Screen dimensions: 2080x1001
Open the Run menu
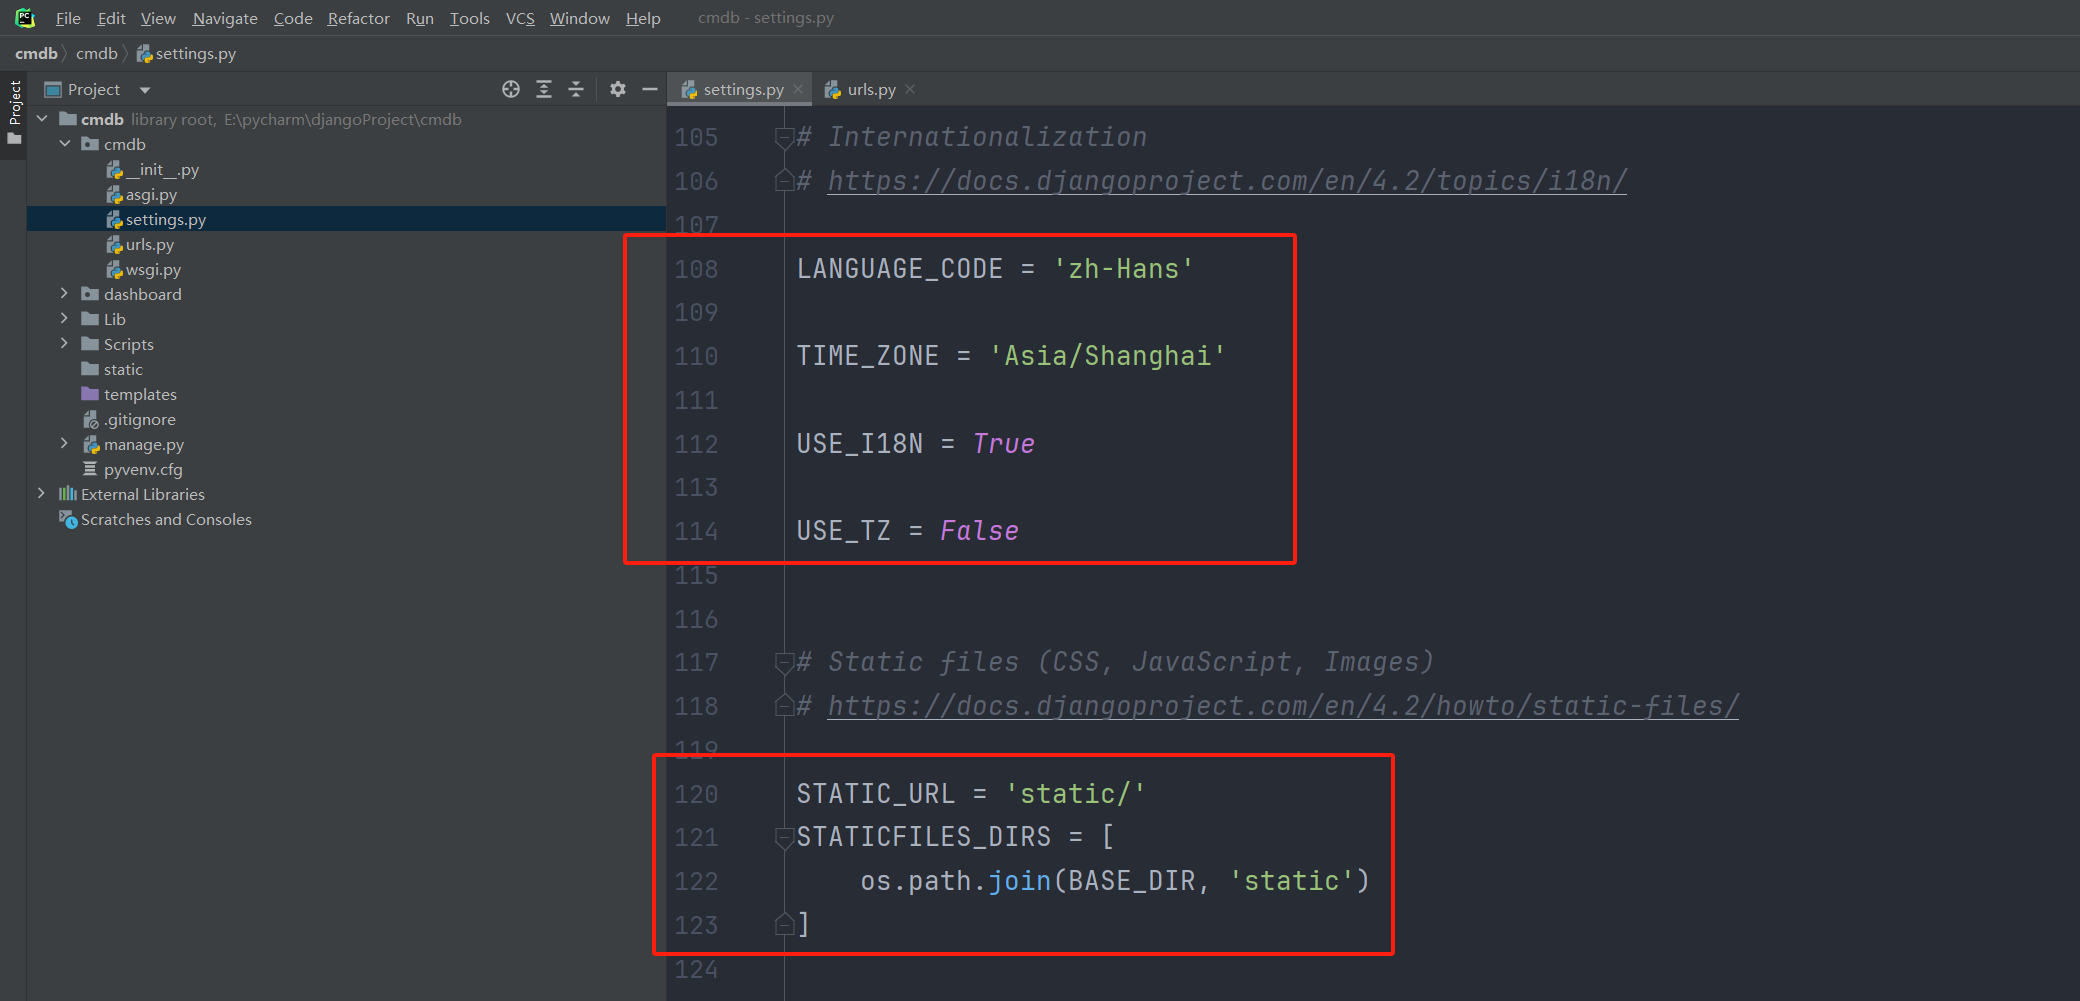(x=420, y=18)
